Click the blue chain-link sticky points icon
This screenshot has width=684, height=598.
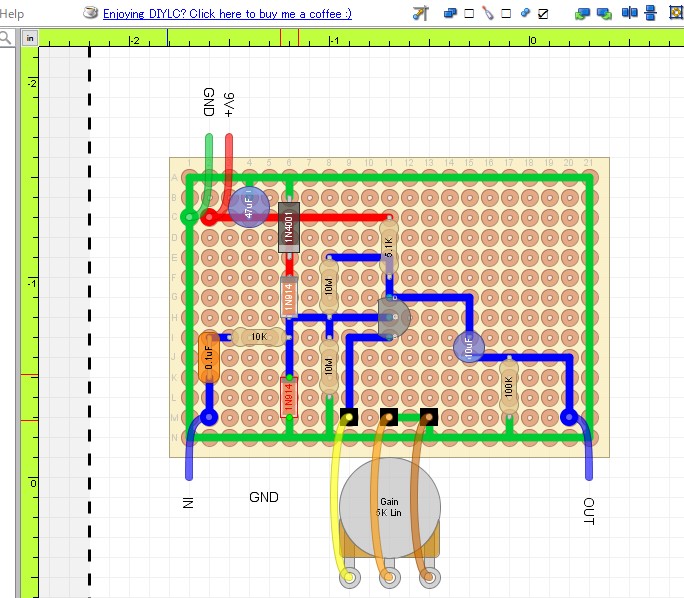pyautogui.click(x=525, y=13)
